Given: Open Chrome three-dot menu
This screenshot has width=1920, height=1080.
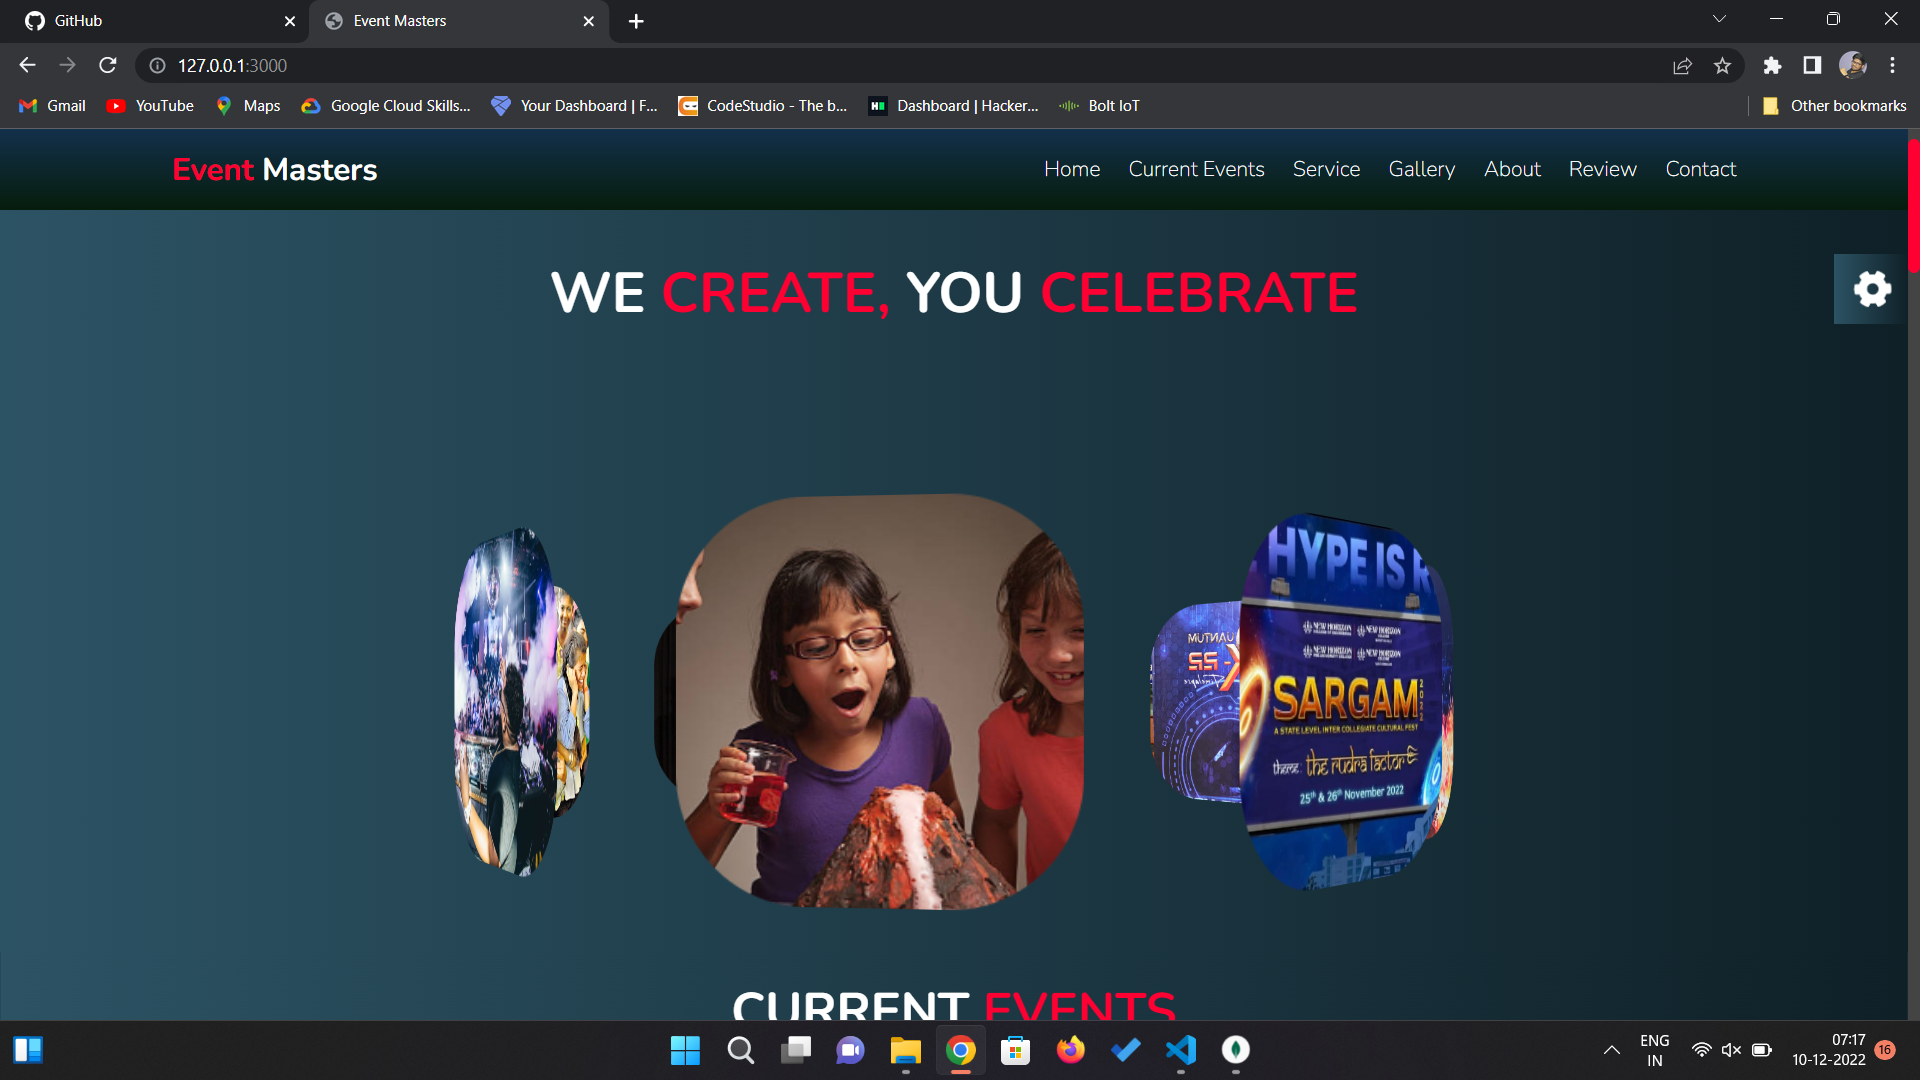Looking at the screenshot, I should tap(1892, 65).
